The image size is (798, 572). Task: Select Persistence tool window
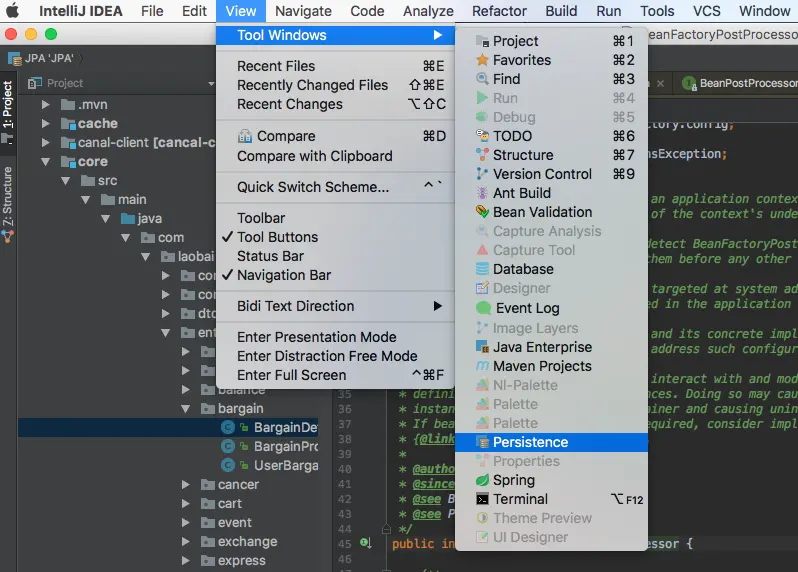(x=551, y=442)
